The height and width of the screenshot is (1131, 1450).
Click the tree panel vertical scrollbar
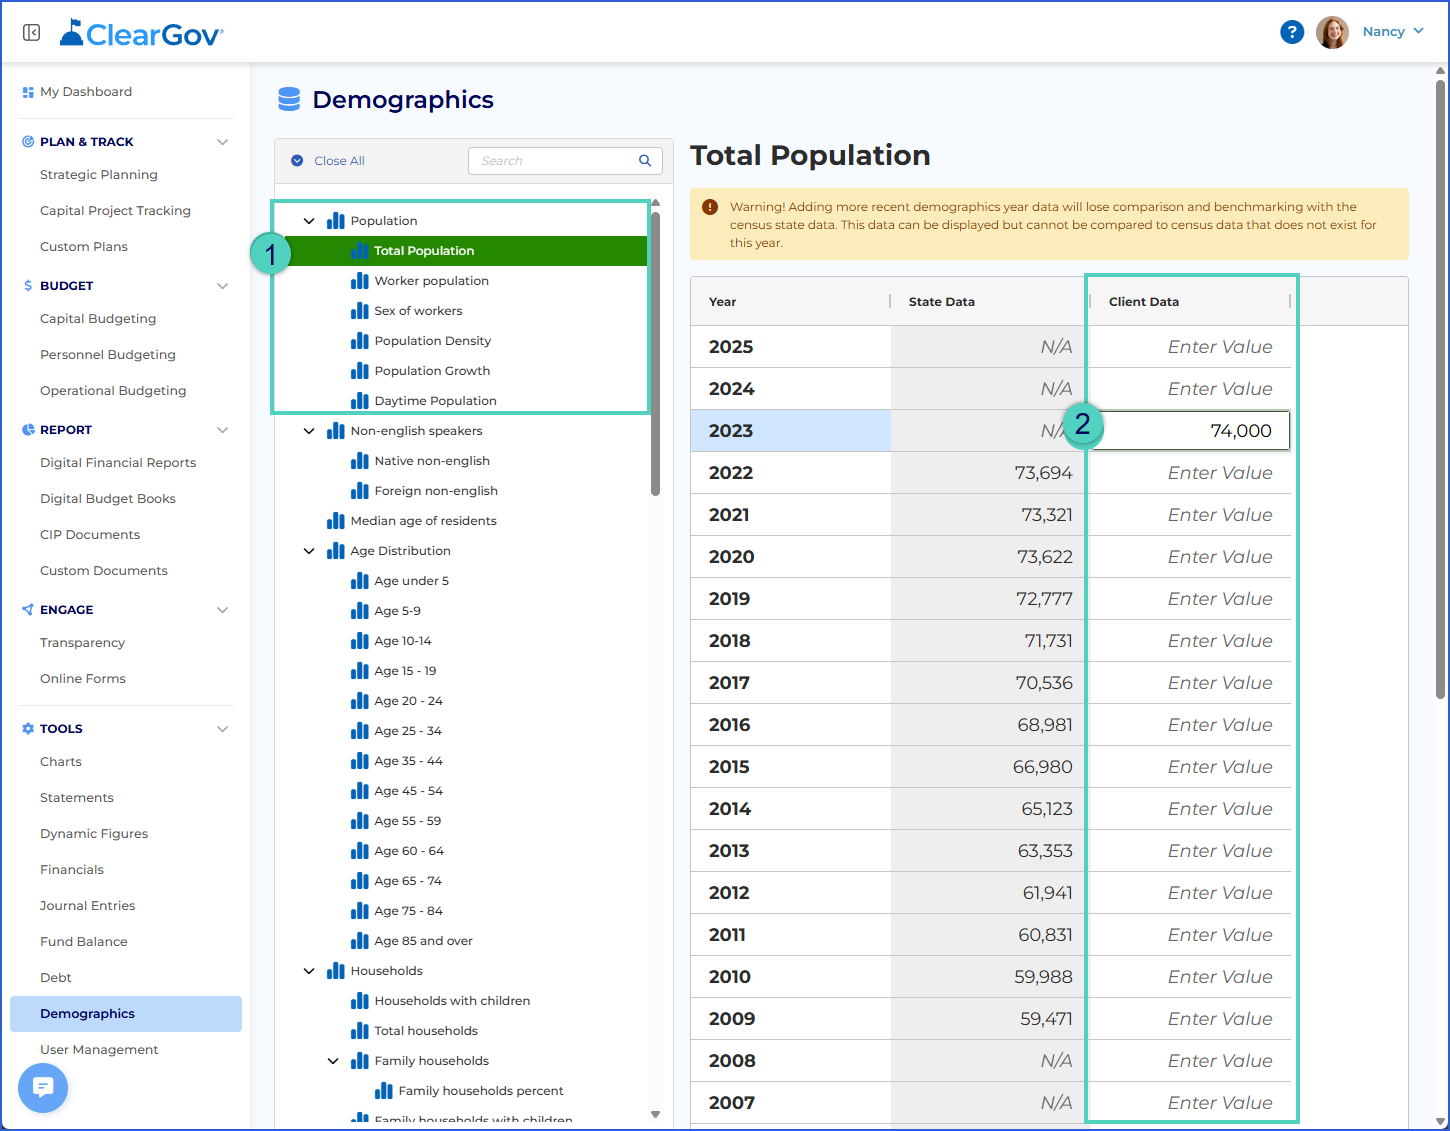coord(655,352)
